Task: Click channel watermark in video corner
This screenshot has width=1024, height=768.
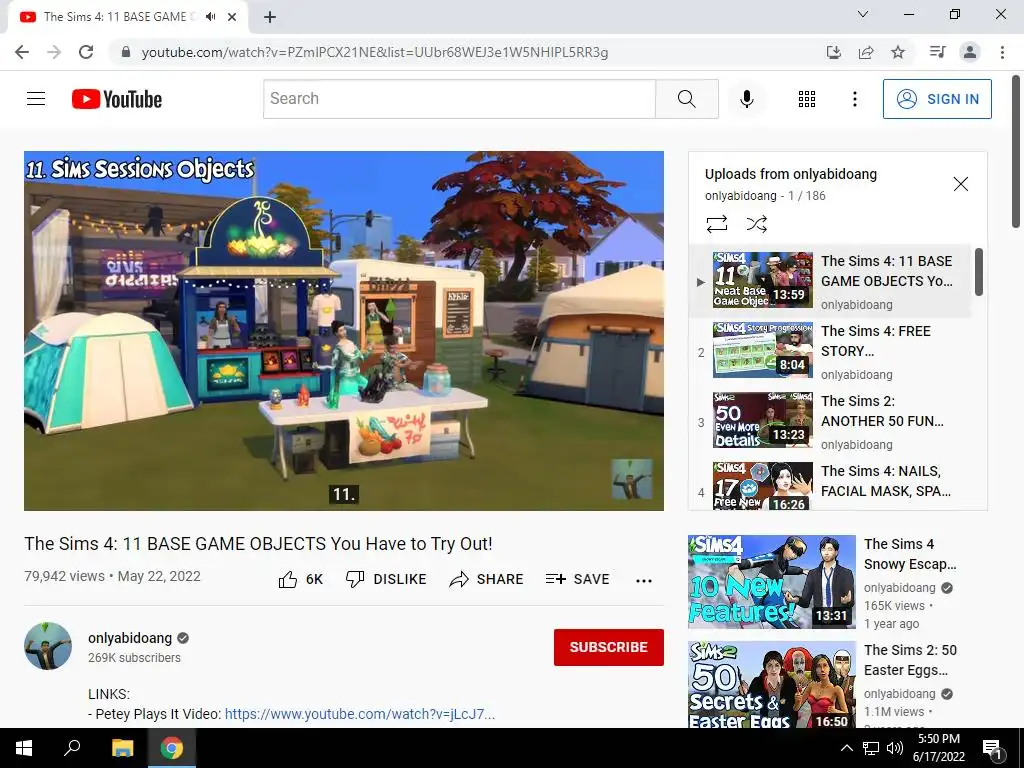Action: [x=632, y=479]
